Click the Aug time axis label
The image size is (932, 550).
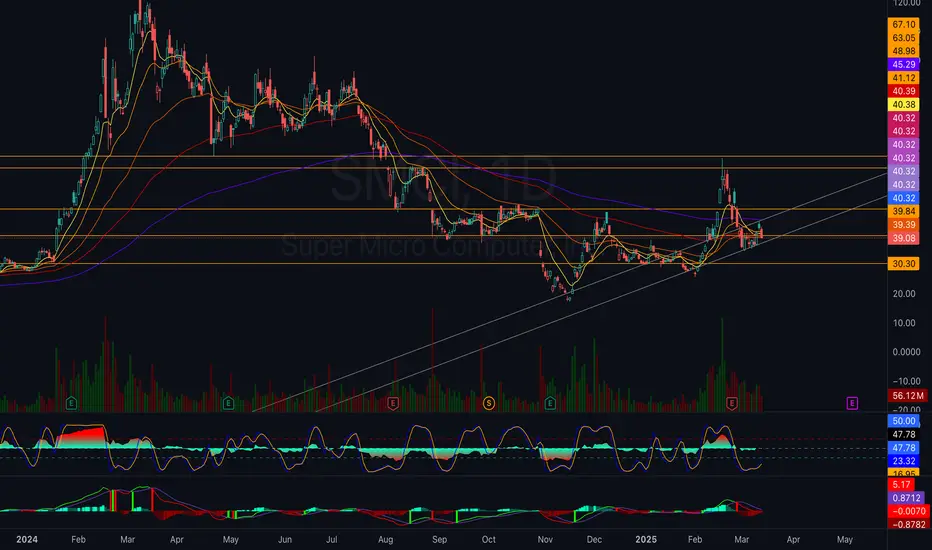(x=385, y=539)
